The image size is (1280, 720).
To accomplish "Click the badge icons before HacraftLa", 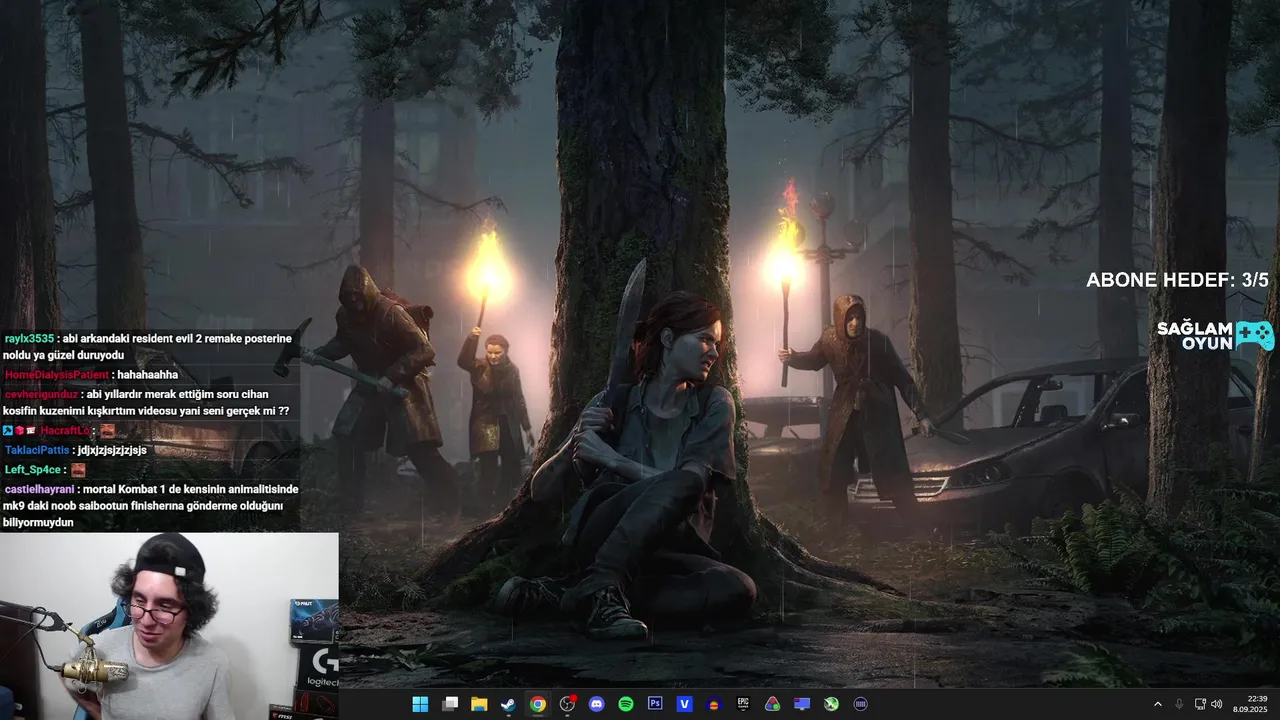I will coord(20,430).
